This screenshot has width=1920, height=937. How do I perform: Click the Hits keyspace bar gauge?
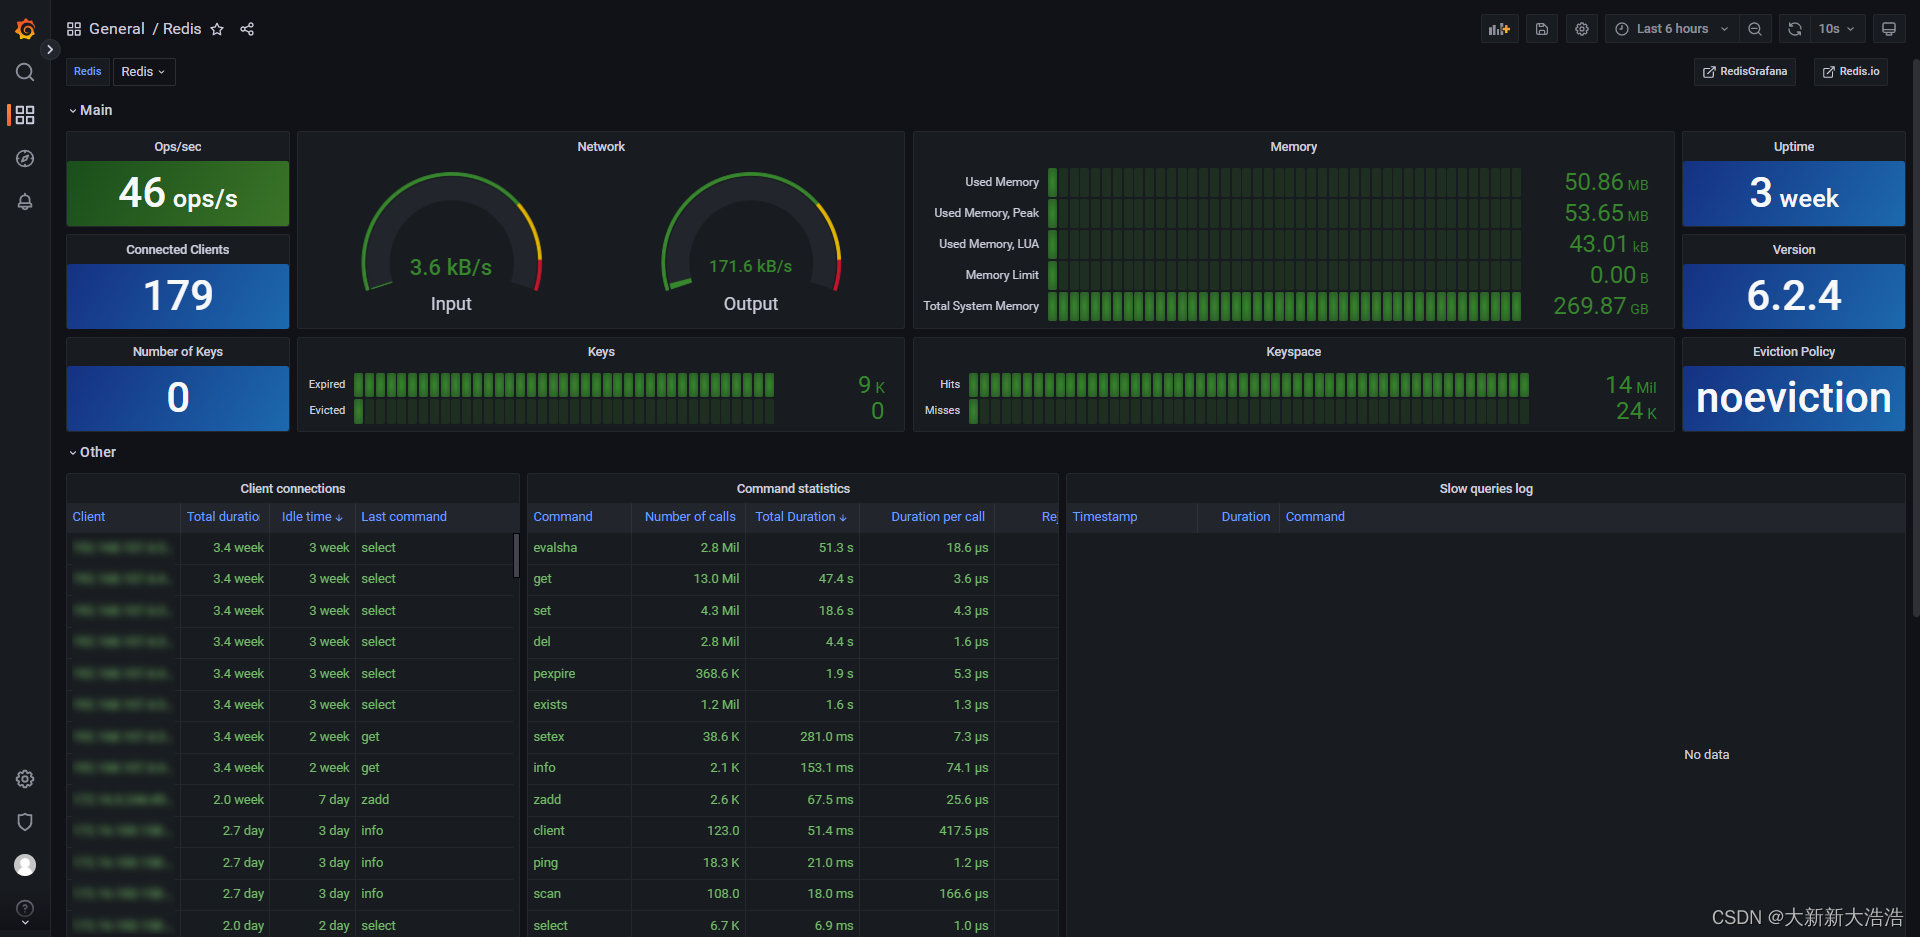1249,385
